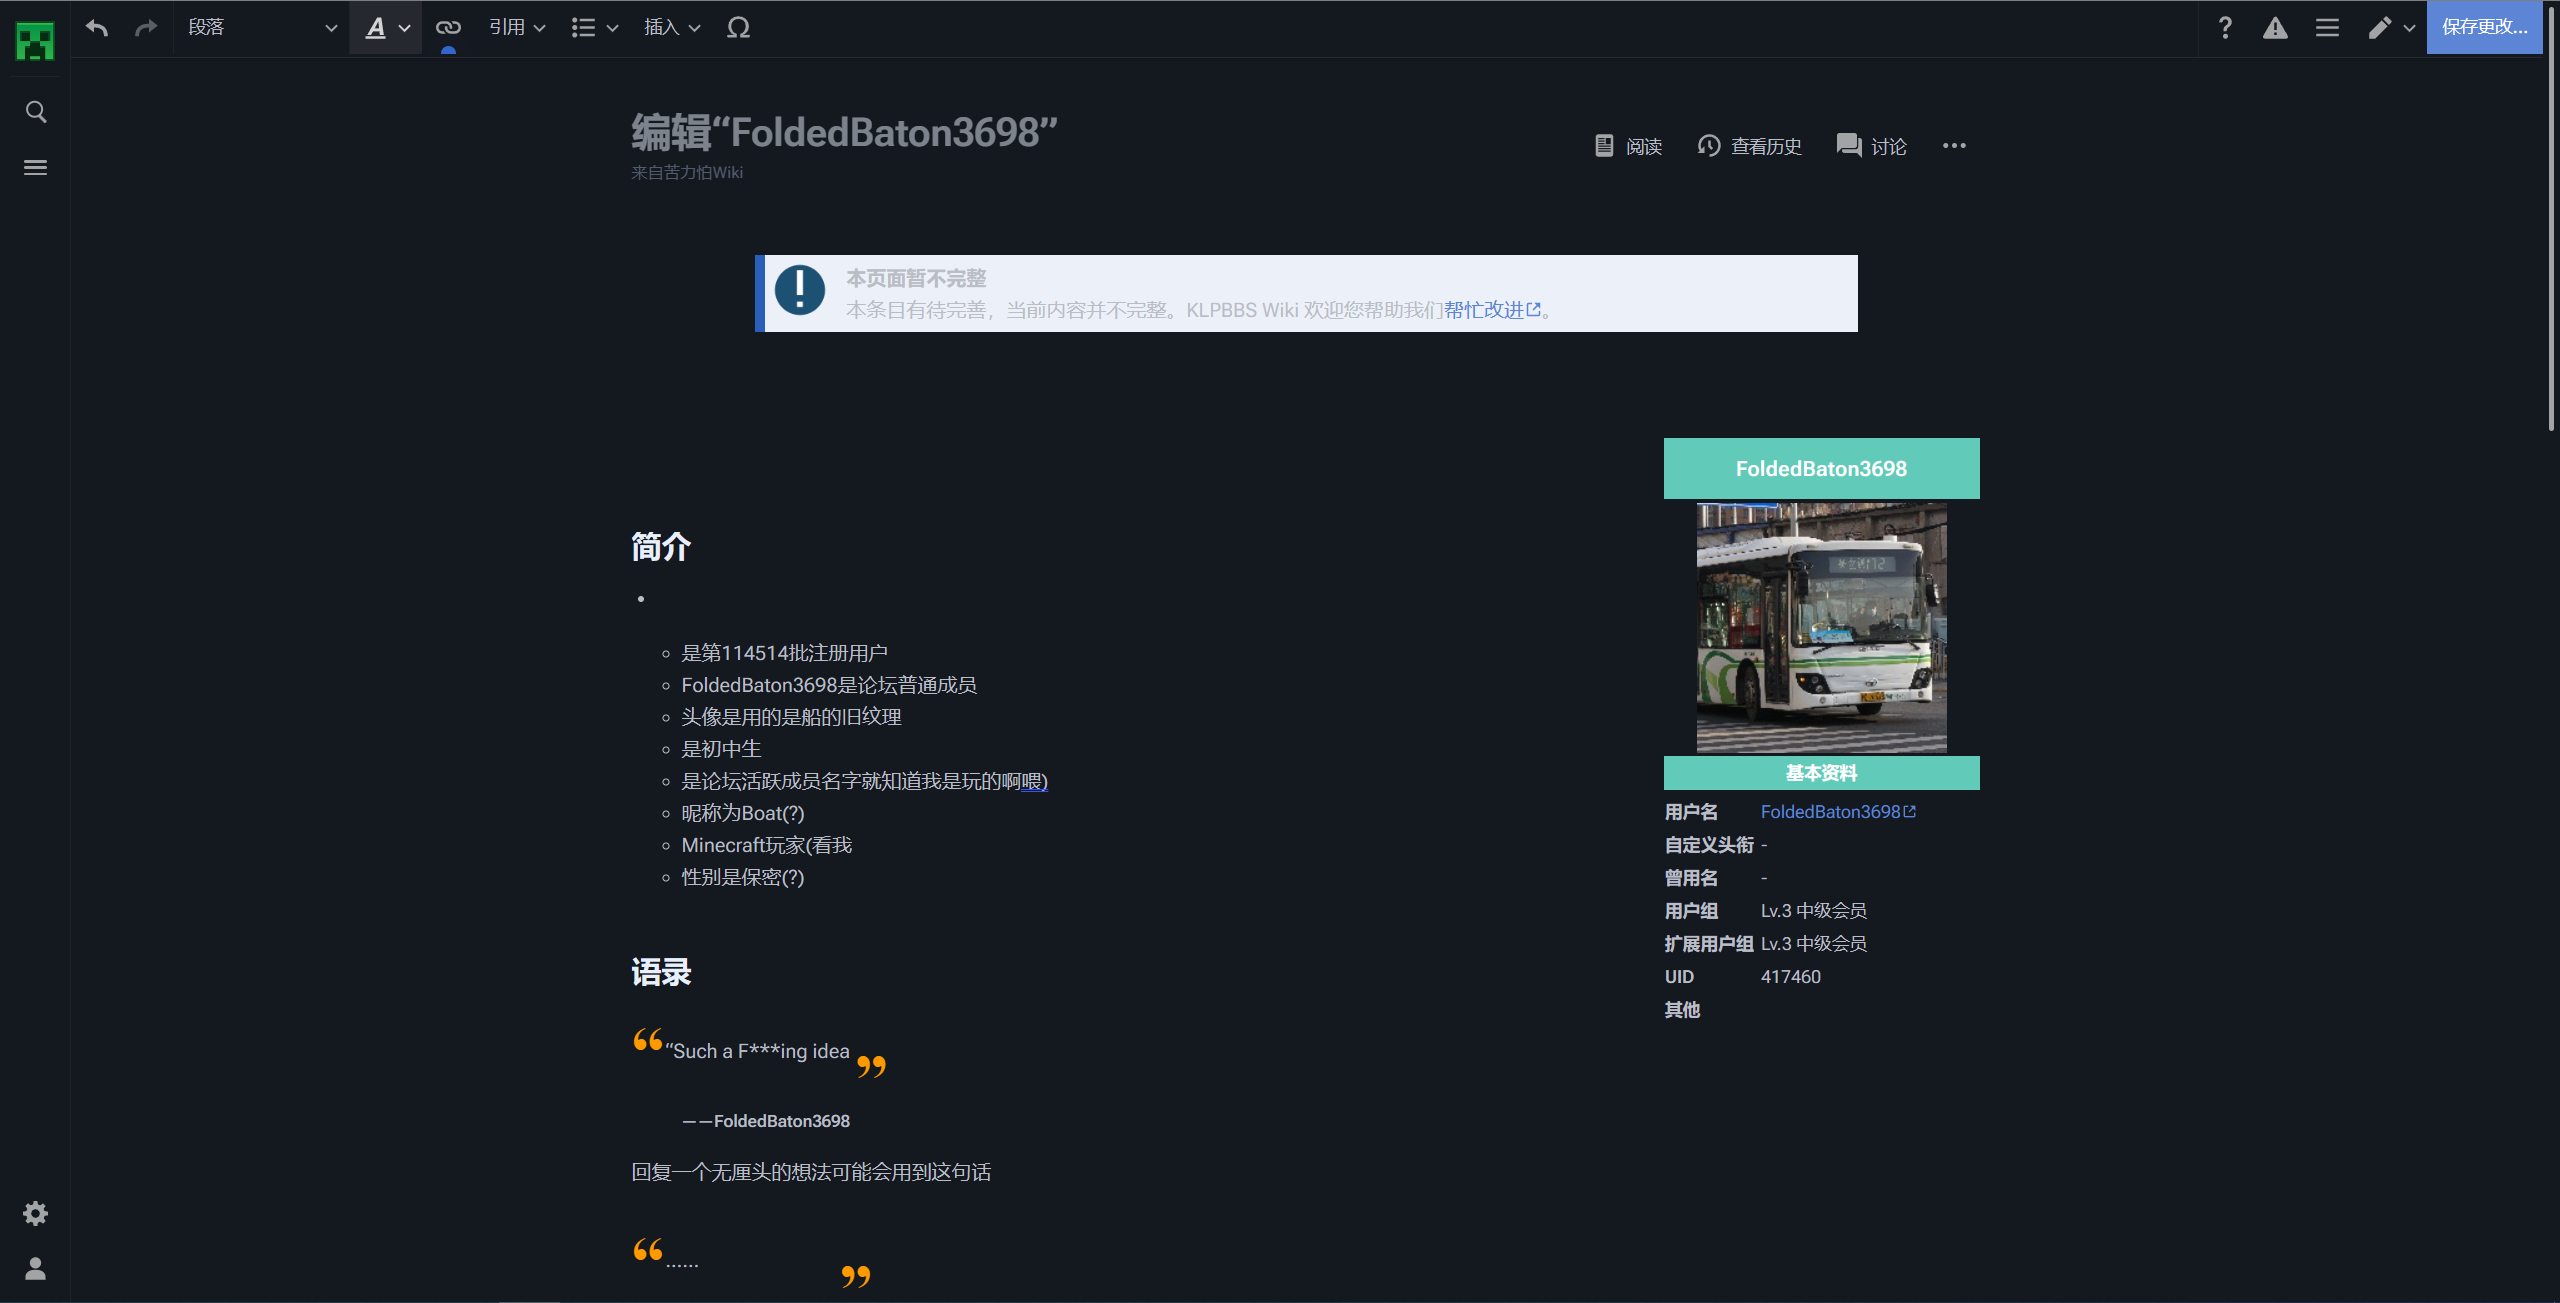Open the 段落 paragraph format dropdown
The image size is (2560, 1303).
click(x=261, y=28)
